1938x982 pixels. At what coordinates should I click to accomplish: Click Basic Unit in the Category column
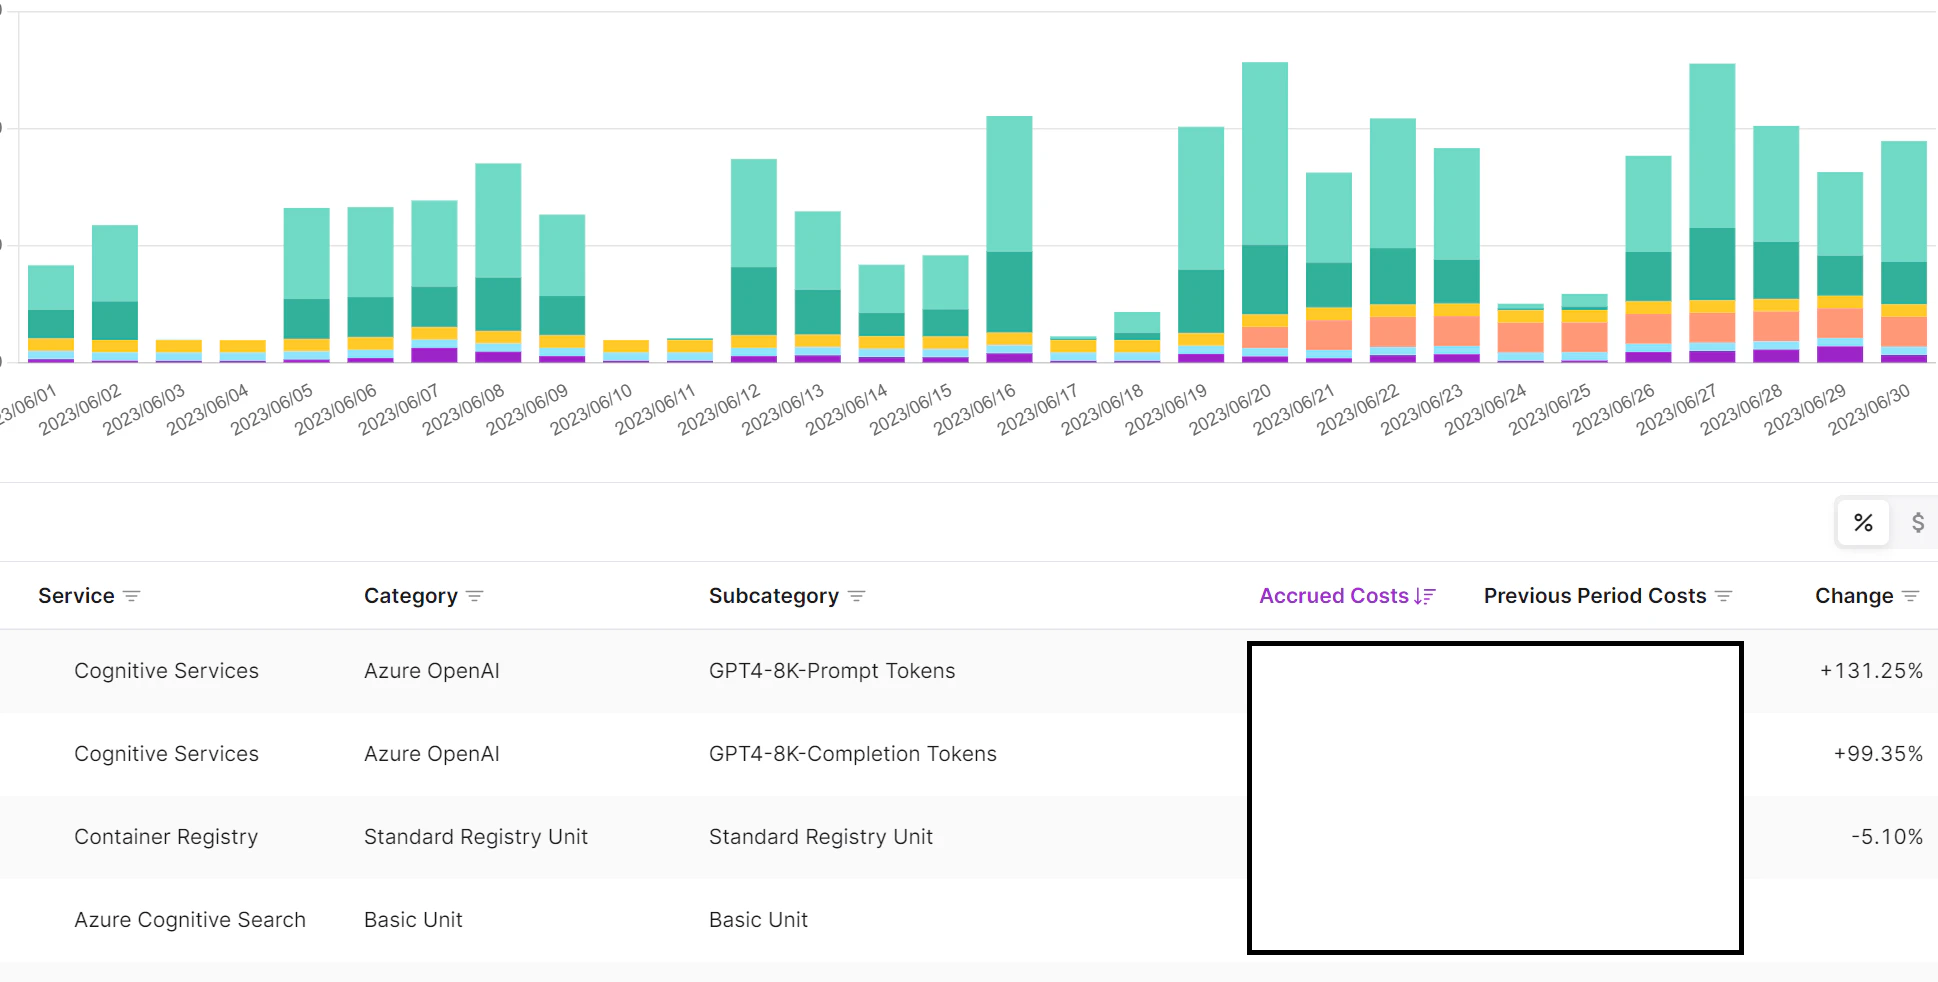[413, 920]
